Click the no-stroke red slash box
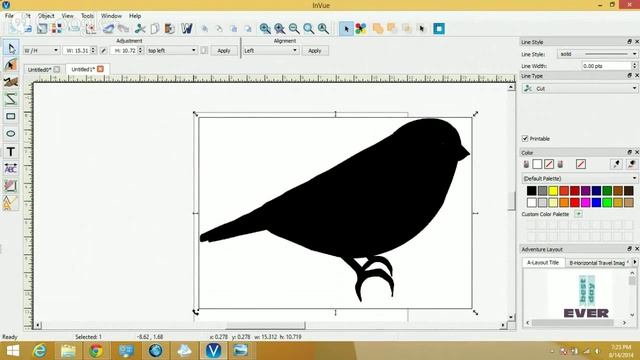The width and height of the screenshot is (640, 360). (x=581, y=164)
